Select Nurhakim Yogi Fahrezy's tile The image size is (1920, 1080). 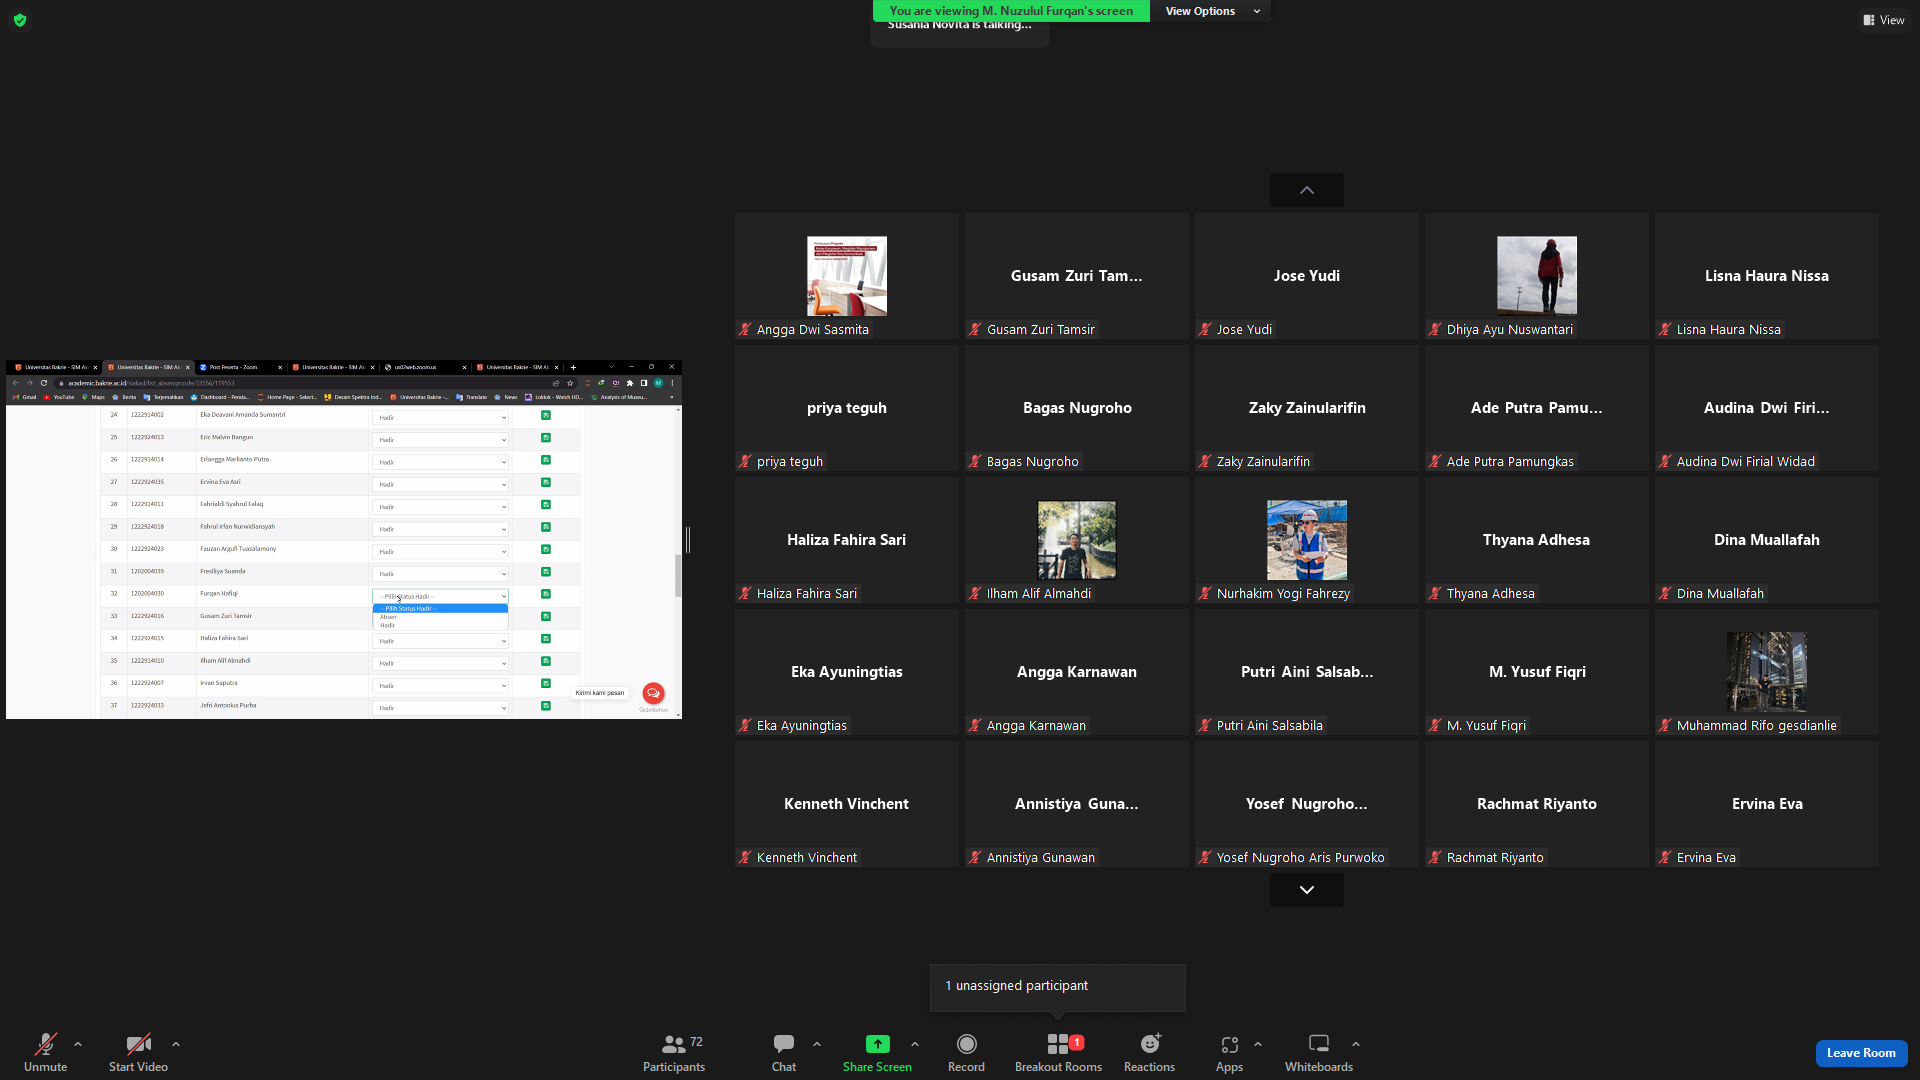point(1306,540)
